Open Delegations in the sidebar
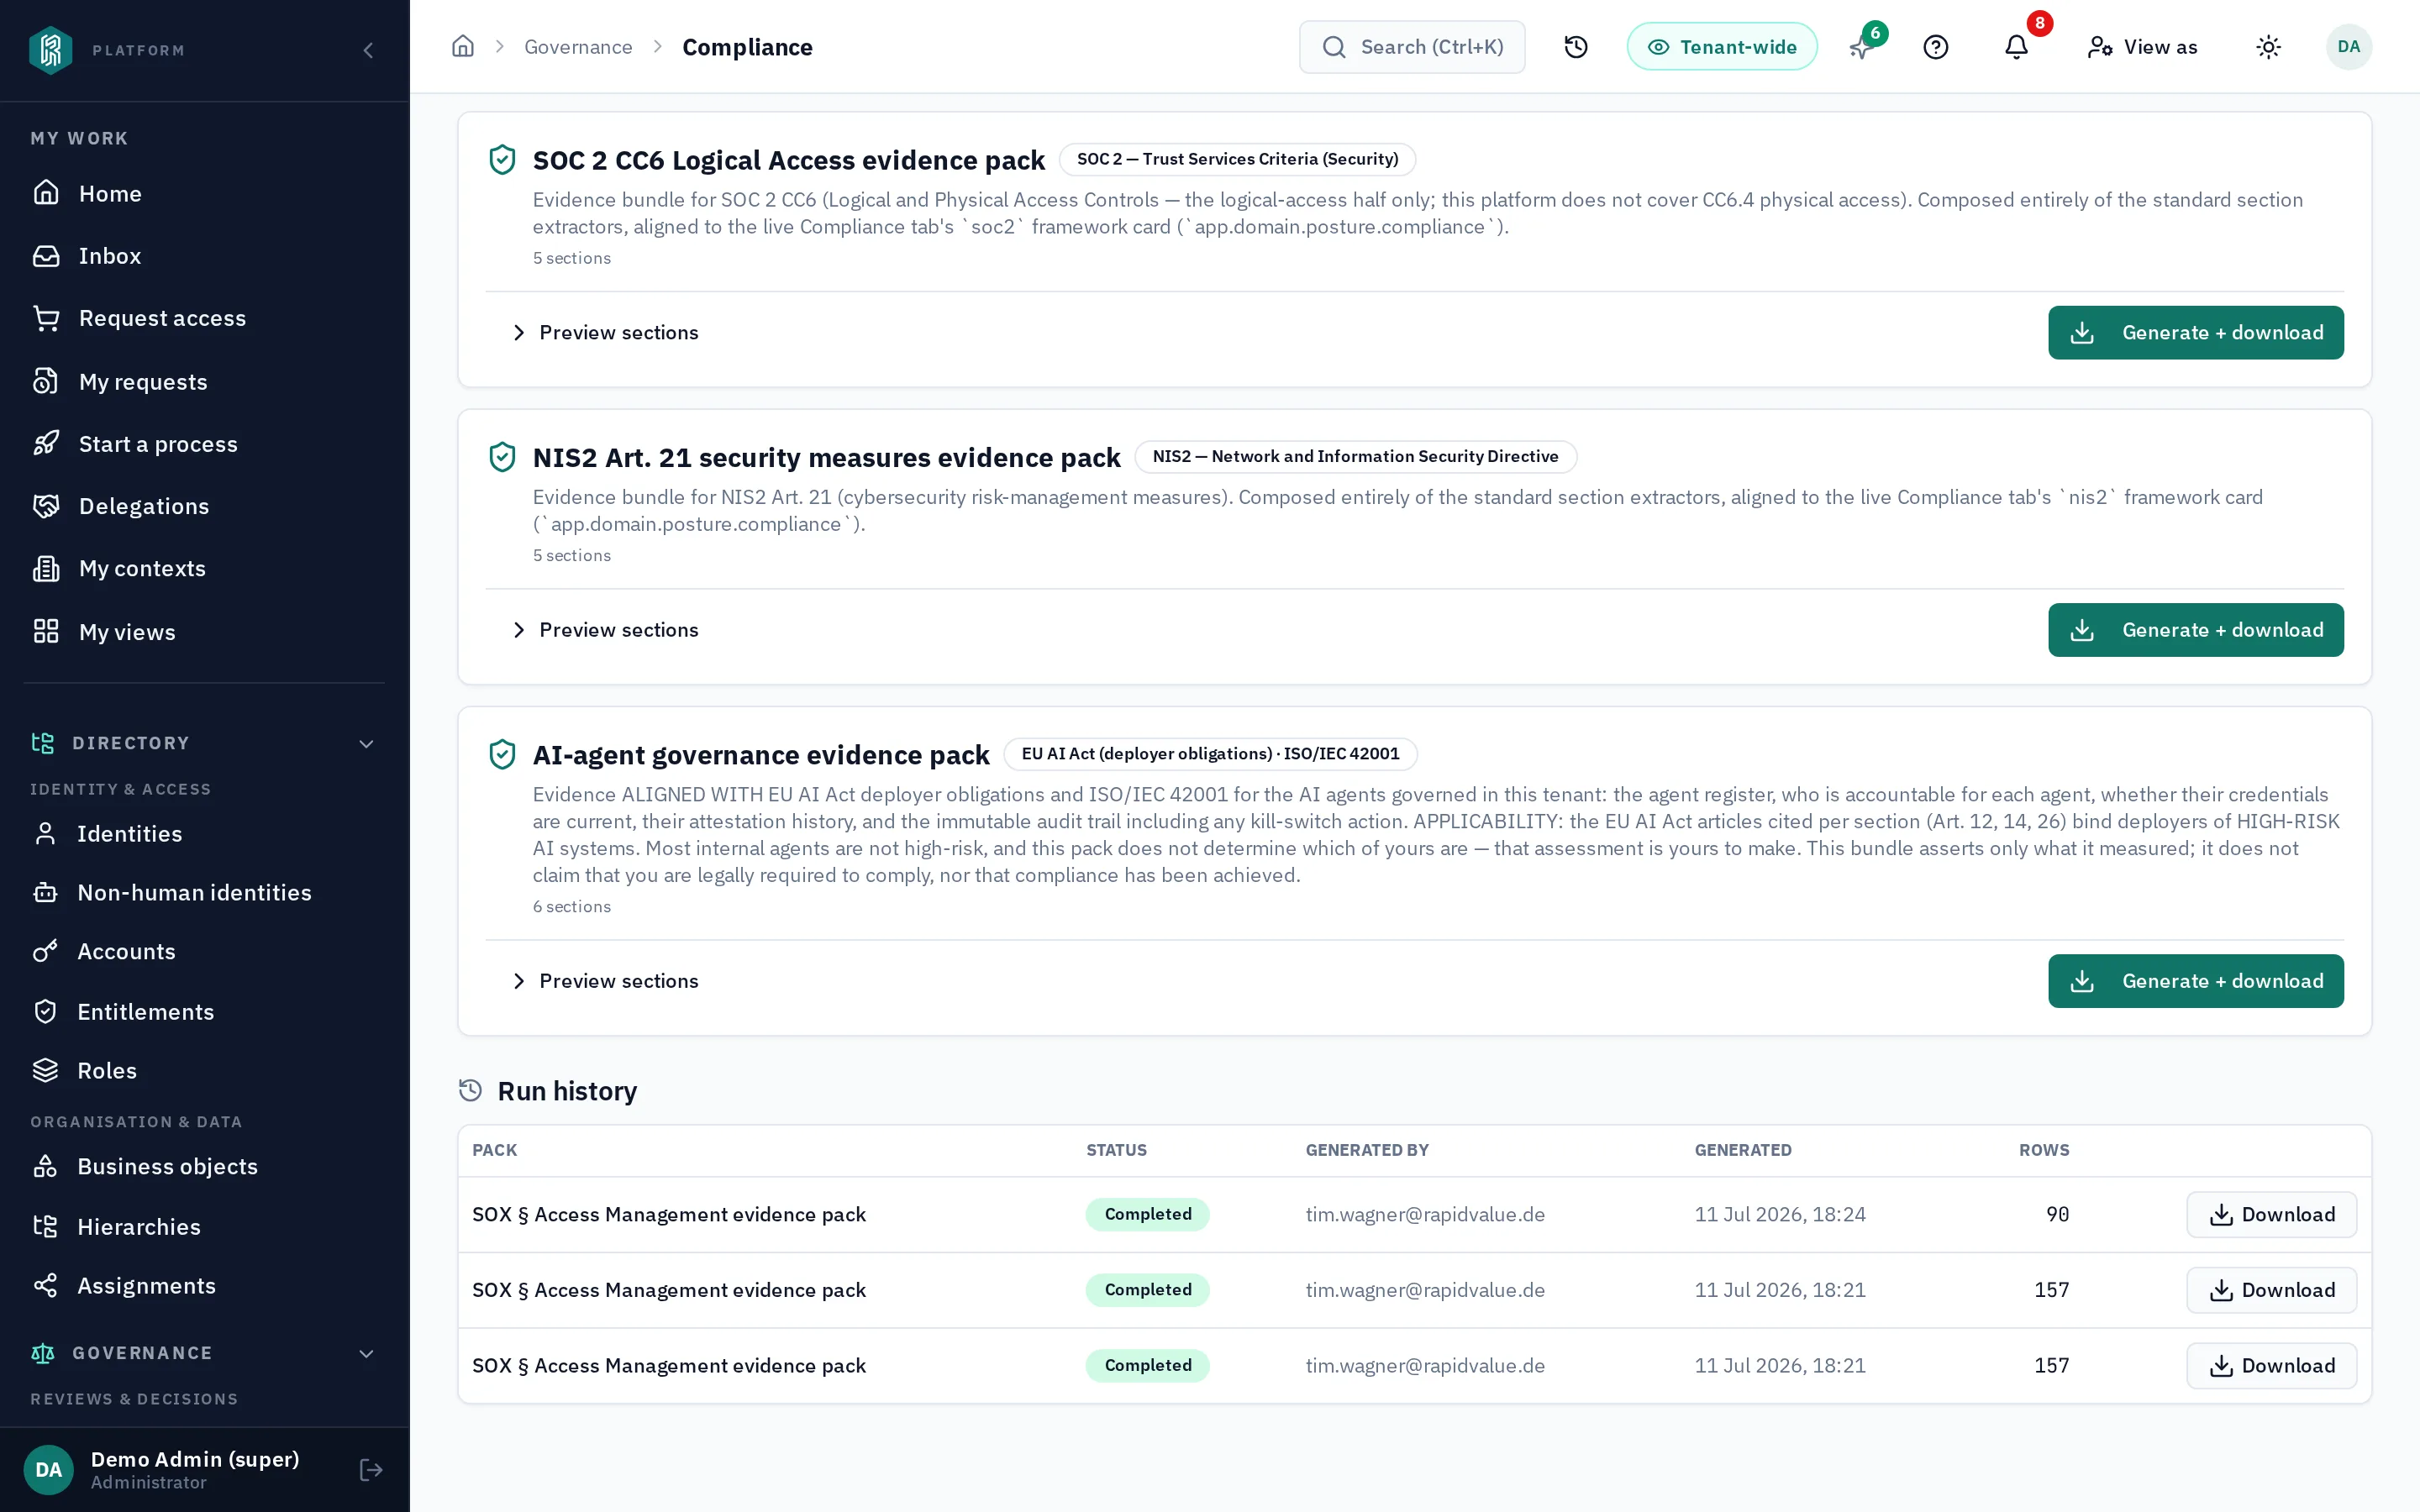The image size is (2420, 1512). point(204,506)
